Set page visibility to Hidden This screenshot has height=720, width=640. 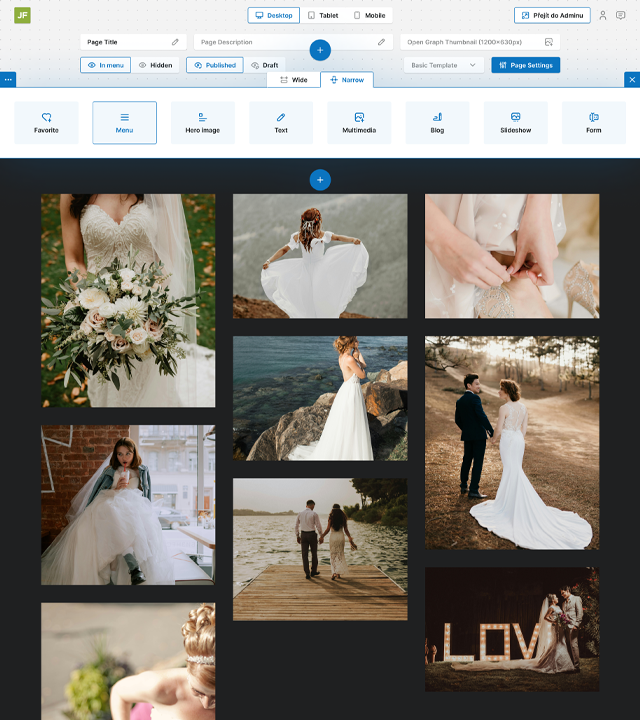pyautogui.click(x=155, y=65)
